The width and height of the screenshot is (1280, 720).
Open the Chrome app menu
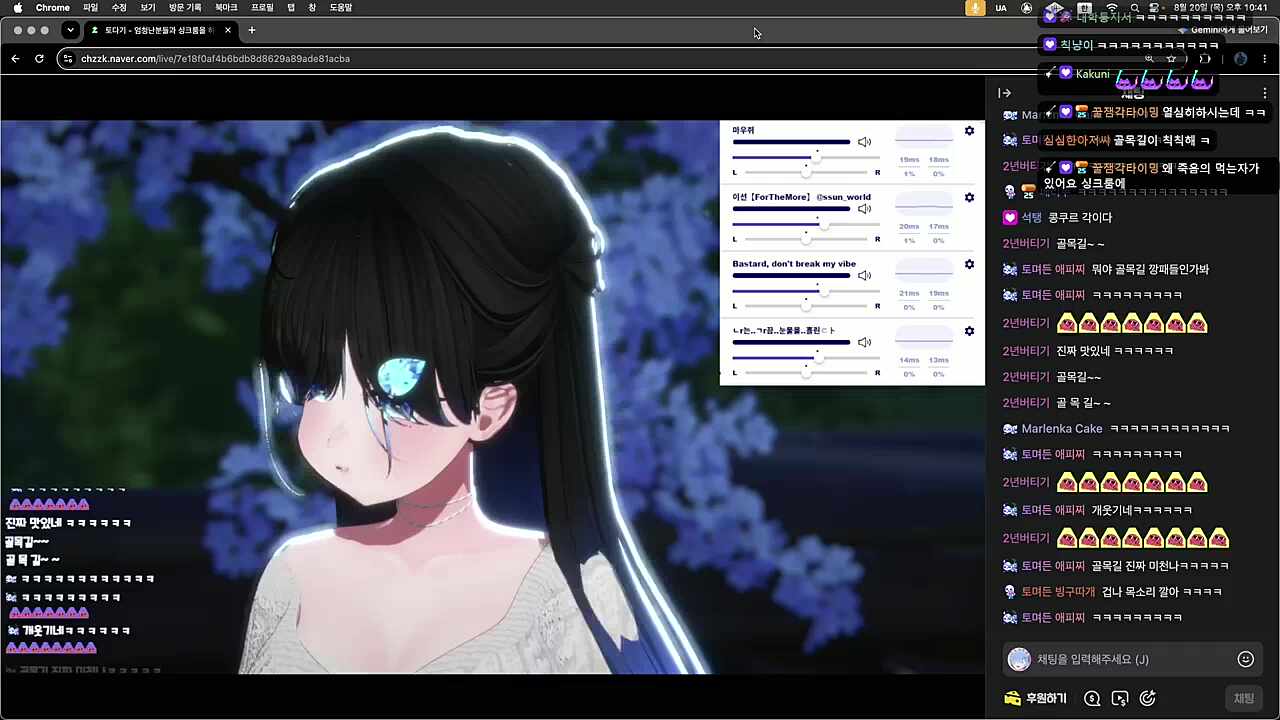click(53, 8)
